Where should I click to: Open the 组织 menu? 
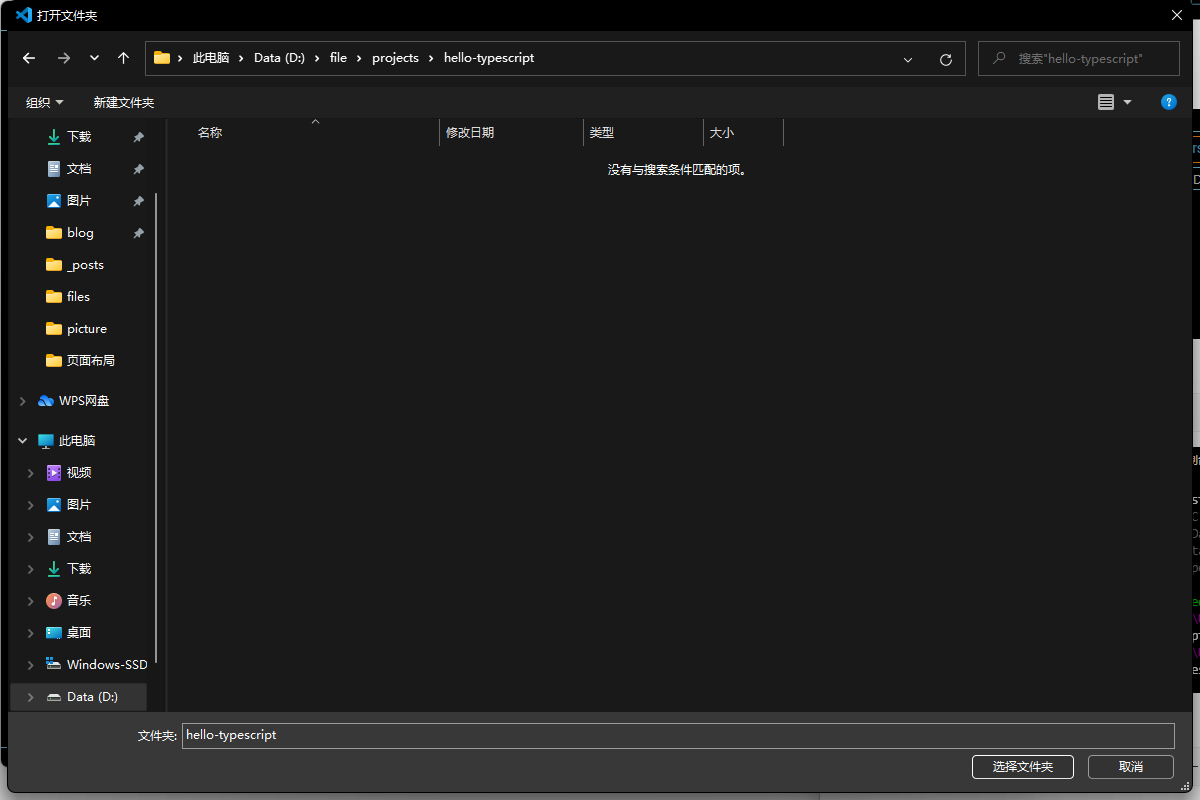pos(44,102)
